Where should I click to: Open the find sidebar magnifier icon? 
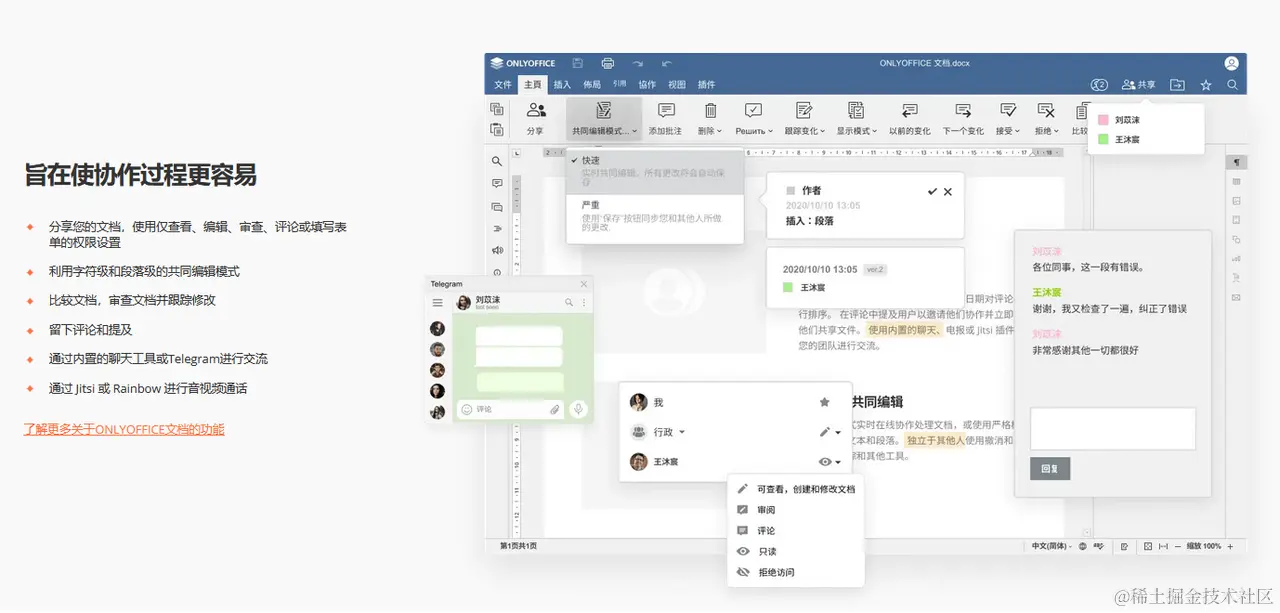[497, 161]
